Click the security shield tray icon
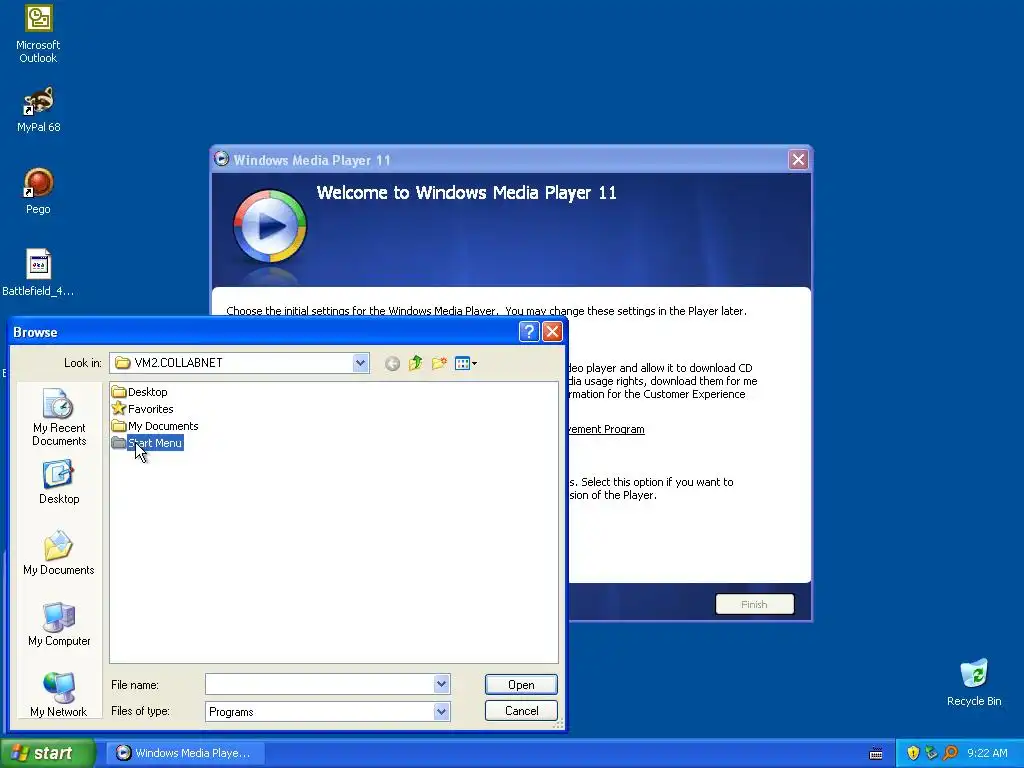1024x768 pixels. tap(913, 753)
